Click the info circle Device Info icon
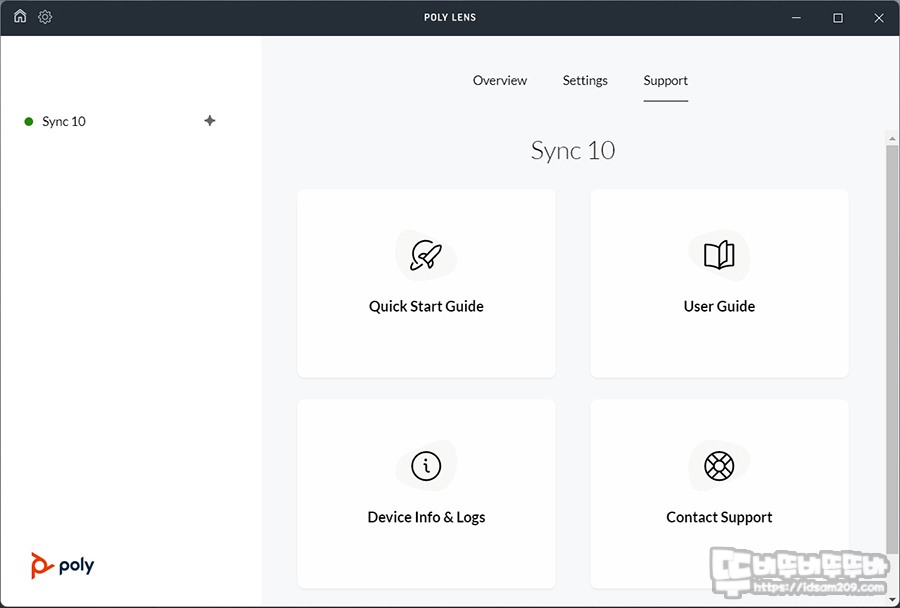 click(426, 466)
